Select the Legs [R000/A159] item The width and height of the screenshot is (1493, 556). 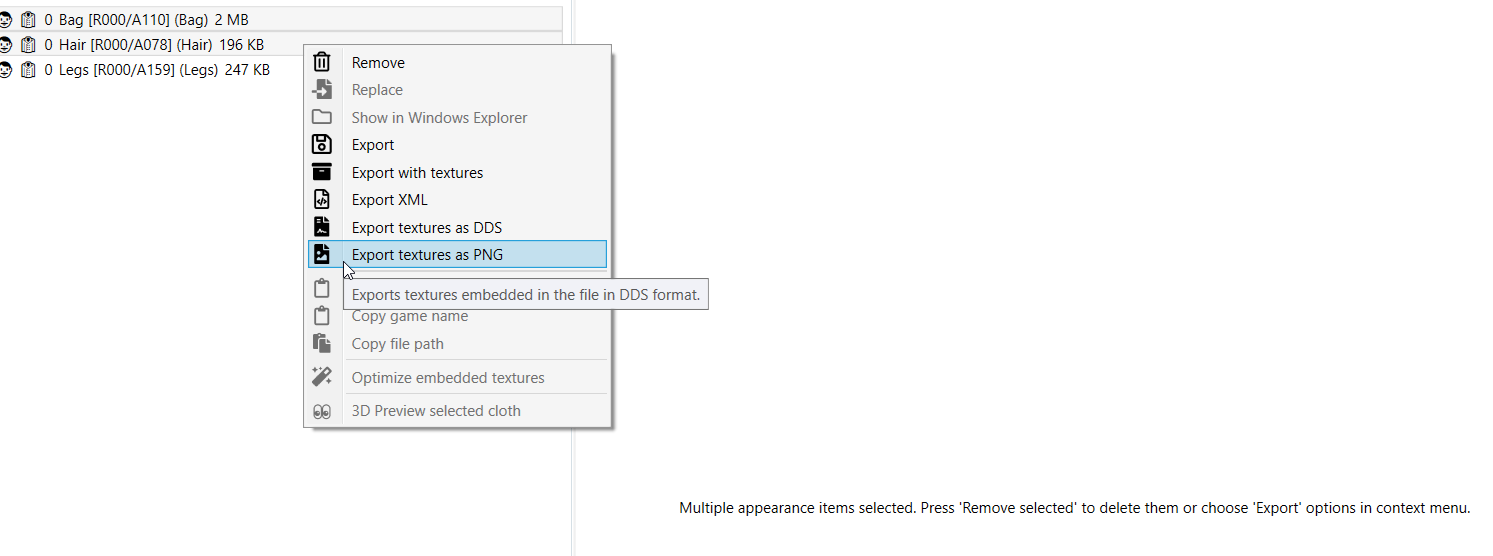(x=150, y=70)
